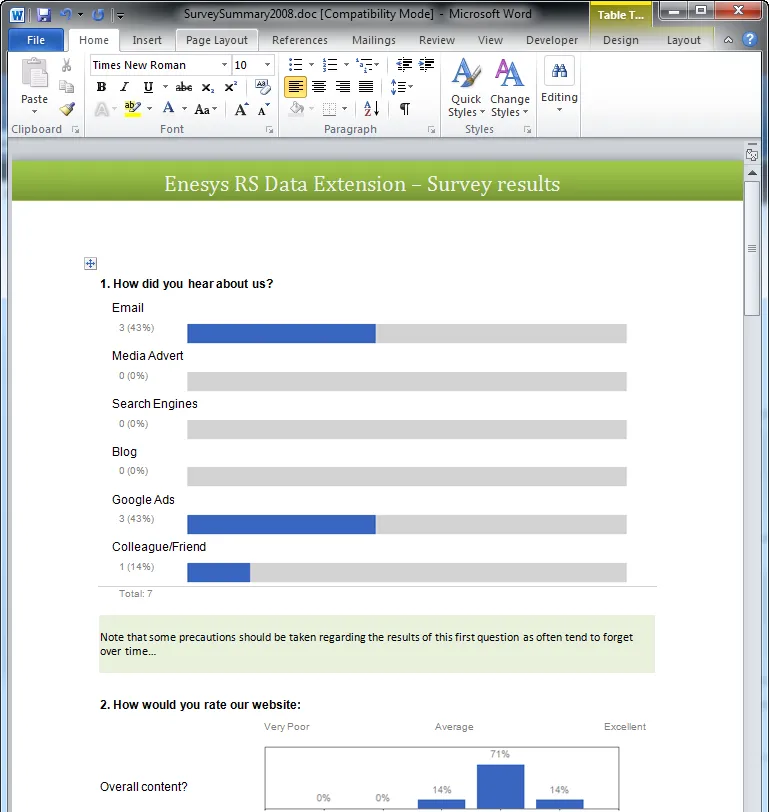Open the Times New Roman font dropdown
Image resolution: width=769 pixels, height=812 pixels.
coord(224,65)
